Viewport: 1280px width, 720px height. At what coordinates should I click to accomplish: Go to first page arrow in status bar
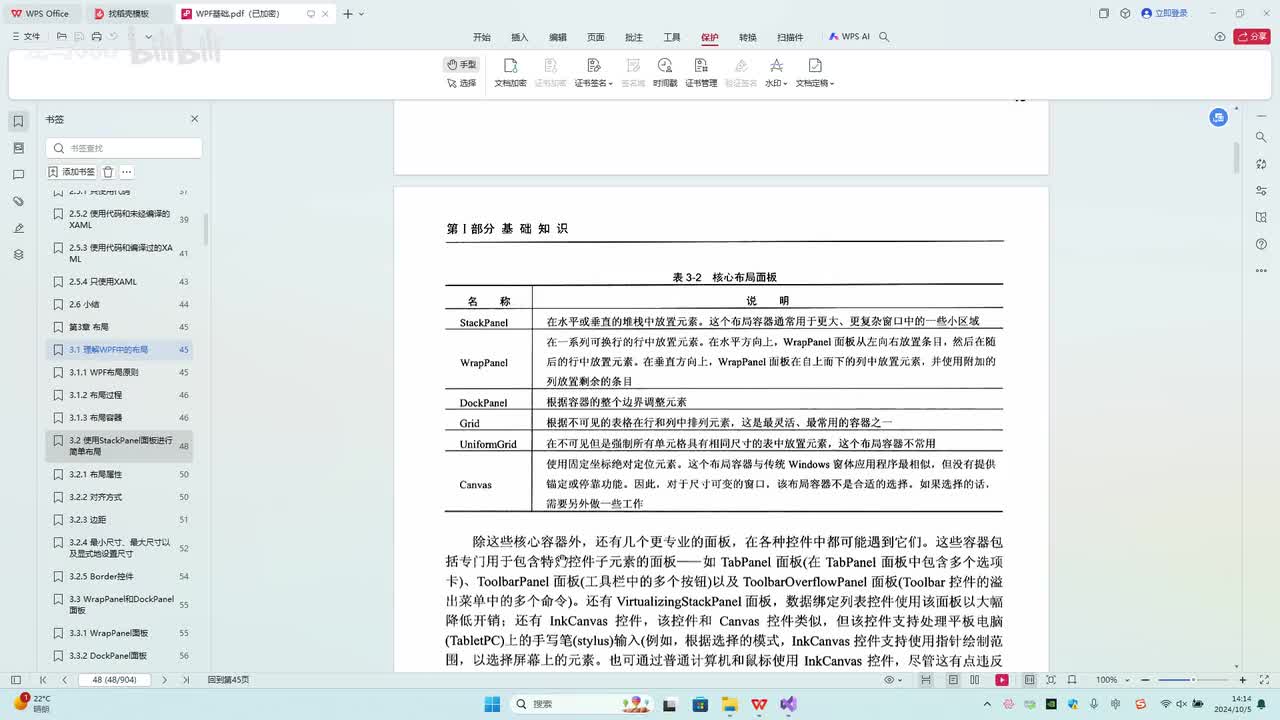43,680
